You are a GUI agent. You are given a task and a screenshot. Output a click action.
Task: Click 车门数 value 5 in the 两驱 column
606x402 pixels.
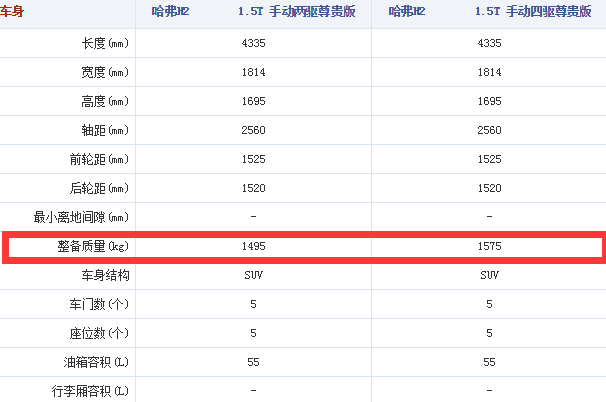point(254,304)
